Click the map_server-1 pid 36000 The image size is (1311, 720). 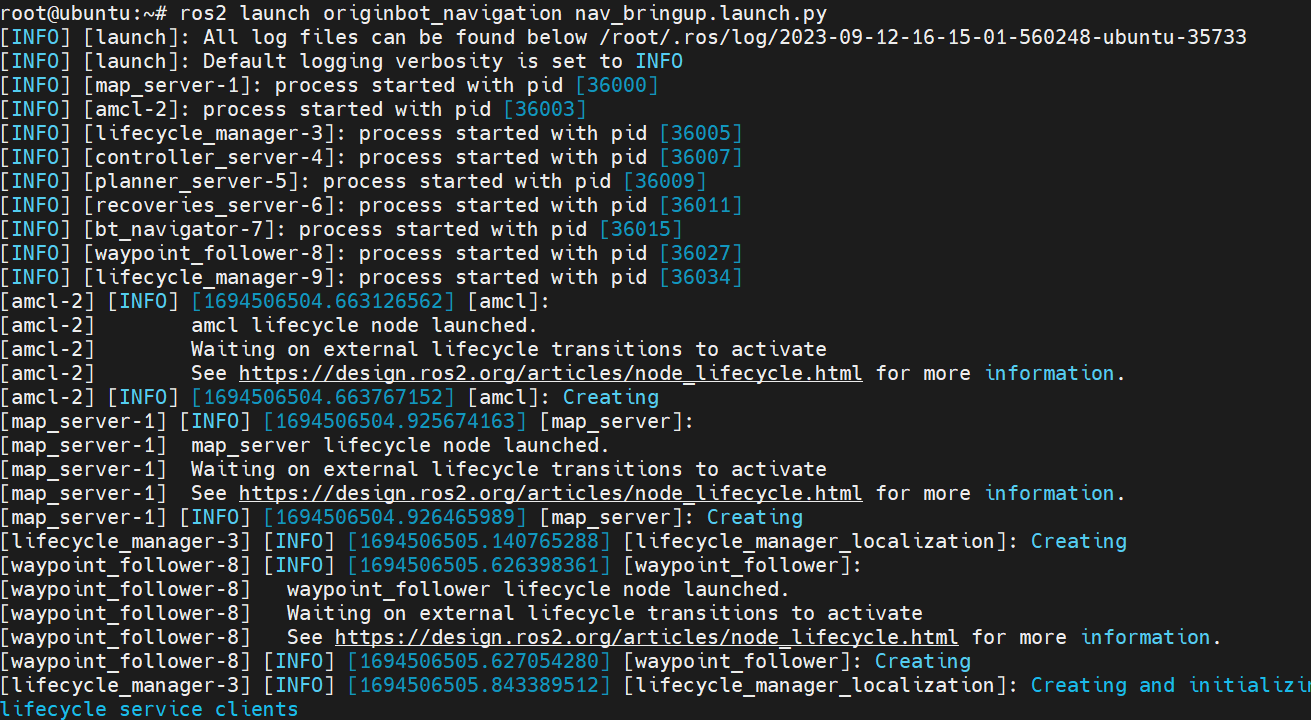click(x=617, y=85)
